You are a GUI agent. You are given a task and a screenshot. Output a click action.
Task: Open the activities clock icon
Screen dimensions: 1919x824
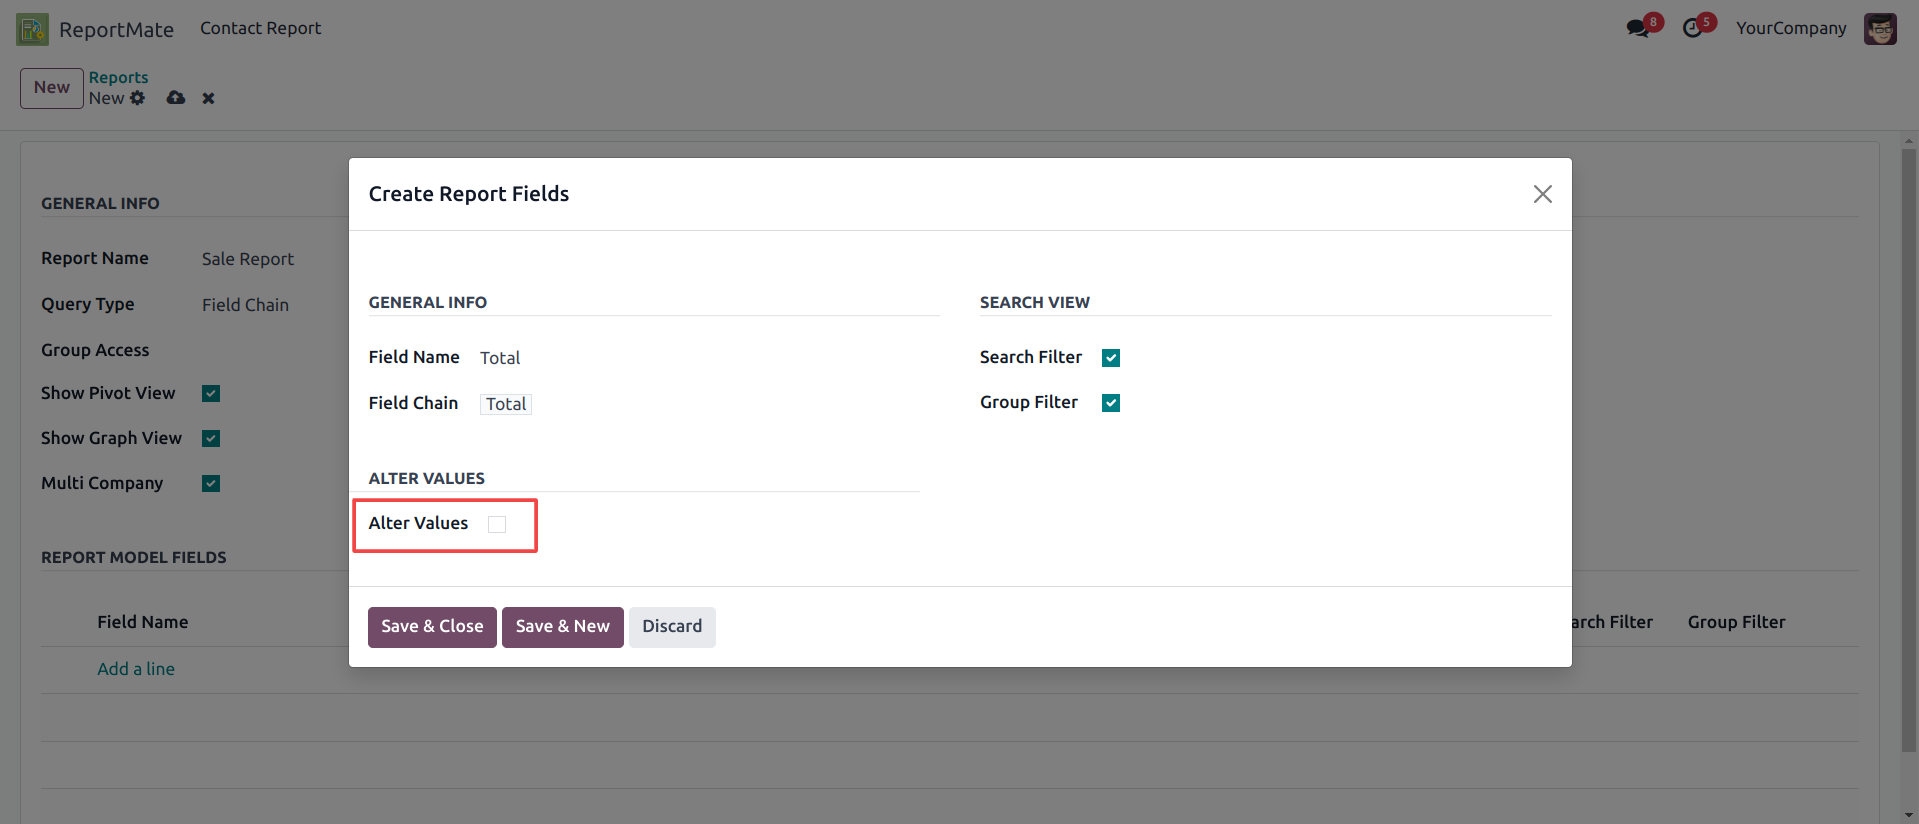click(x=1692, y=28)
